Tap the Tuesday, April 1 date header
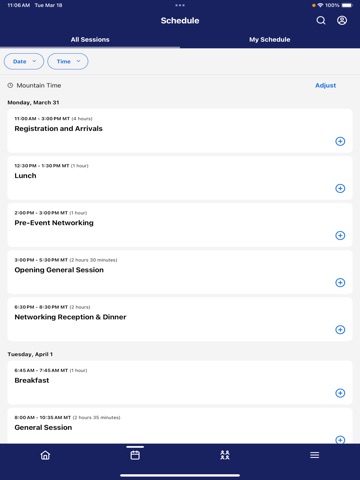Viewport: 360px width, 480px height. click(30, 354)
